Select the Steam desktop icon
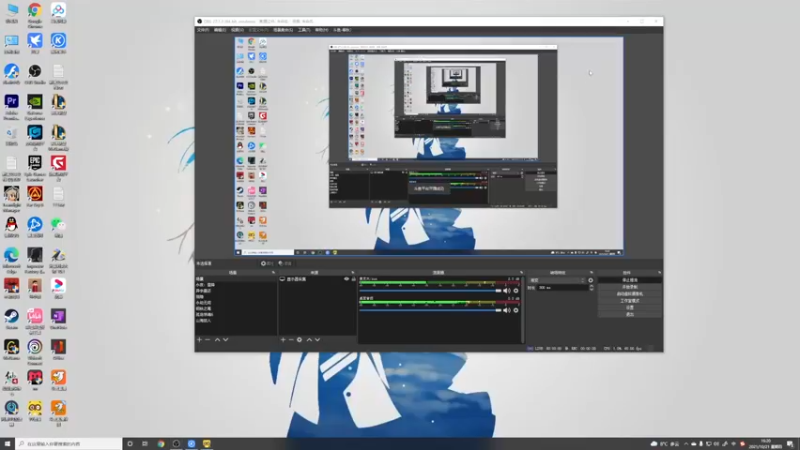Screen dimensions: 800x450 (x=11, y=319)
